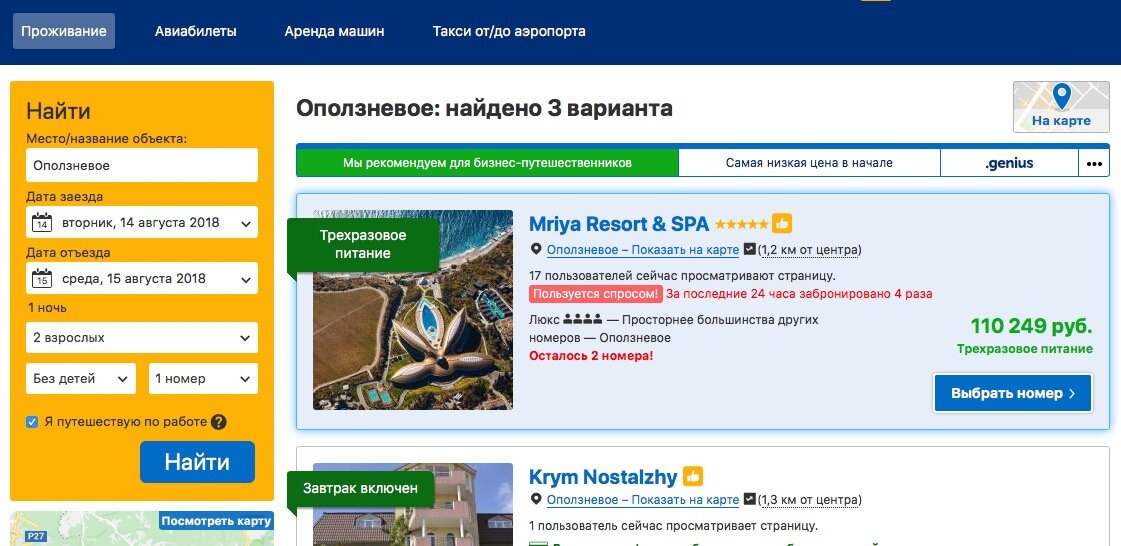Click Посмотреть карту on the map
The height and width of the screenshot is (546, 1121).
[216, 521]
